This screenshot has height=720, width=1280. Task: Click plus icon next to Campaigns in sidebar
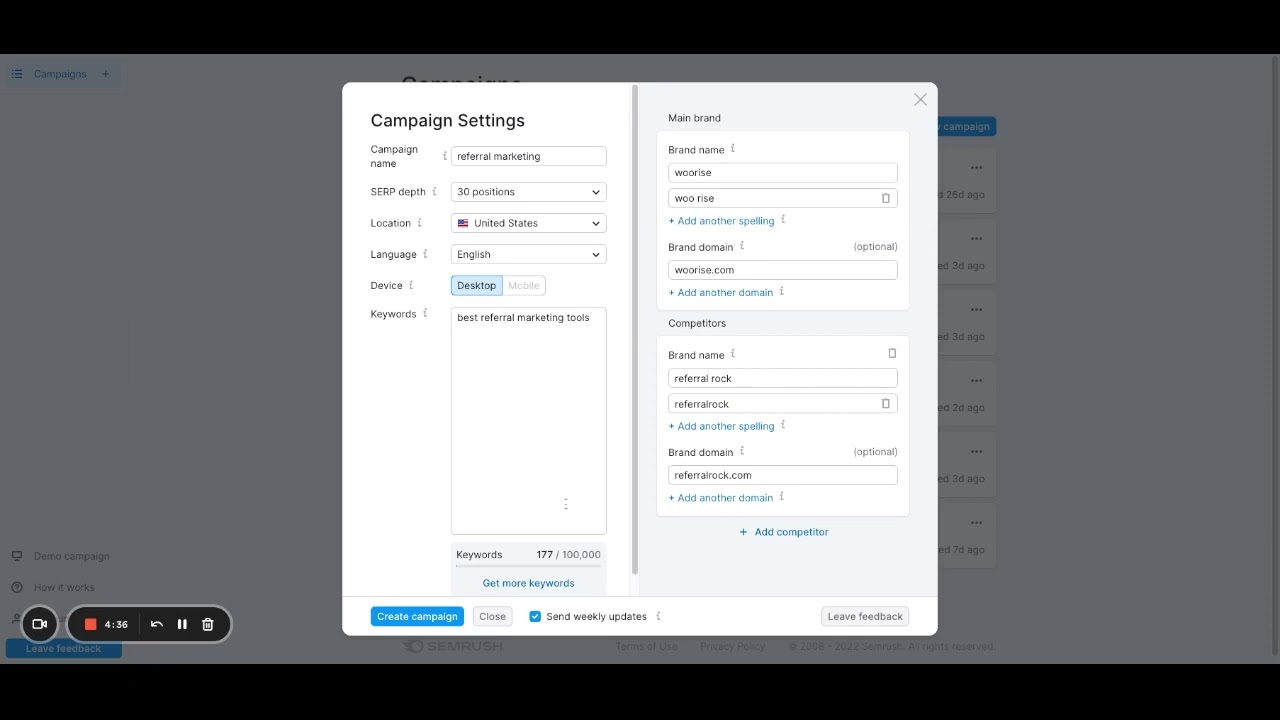pos(105,74)
